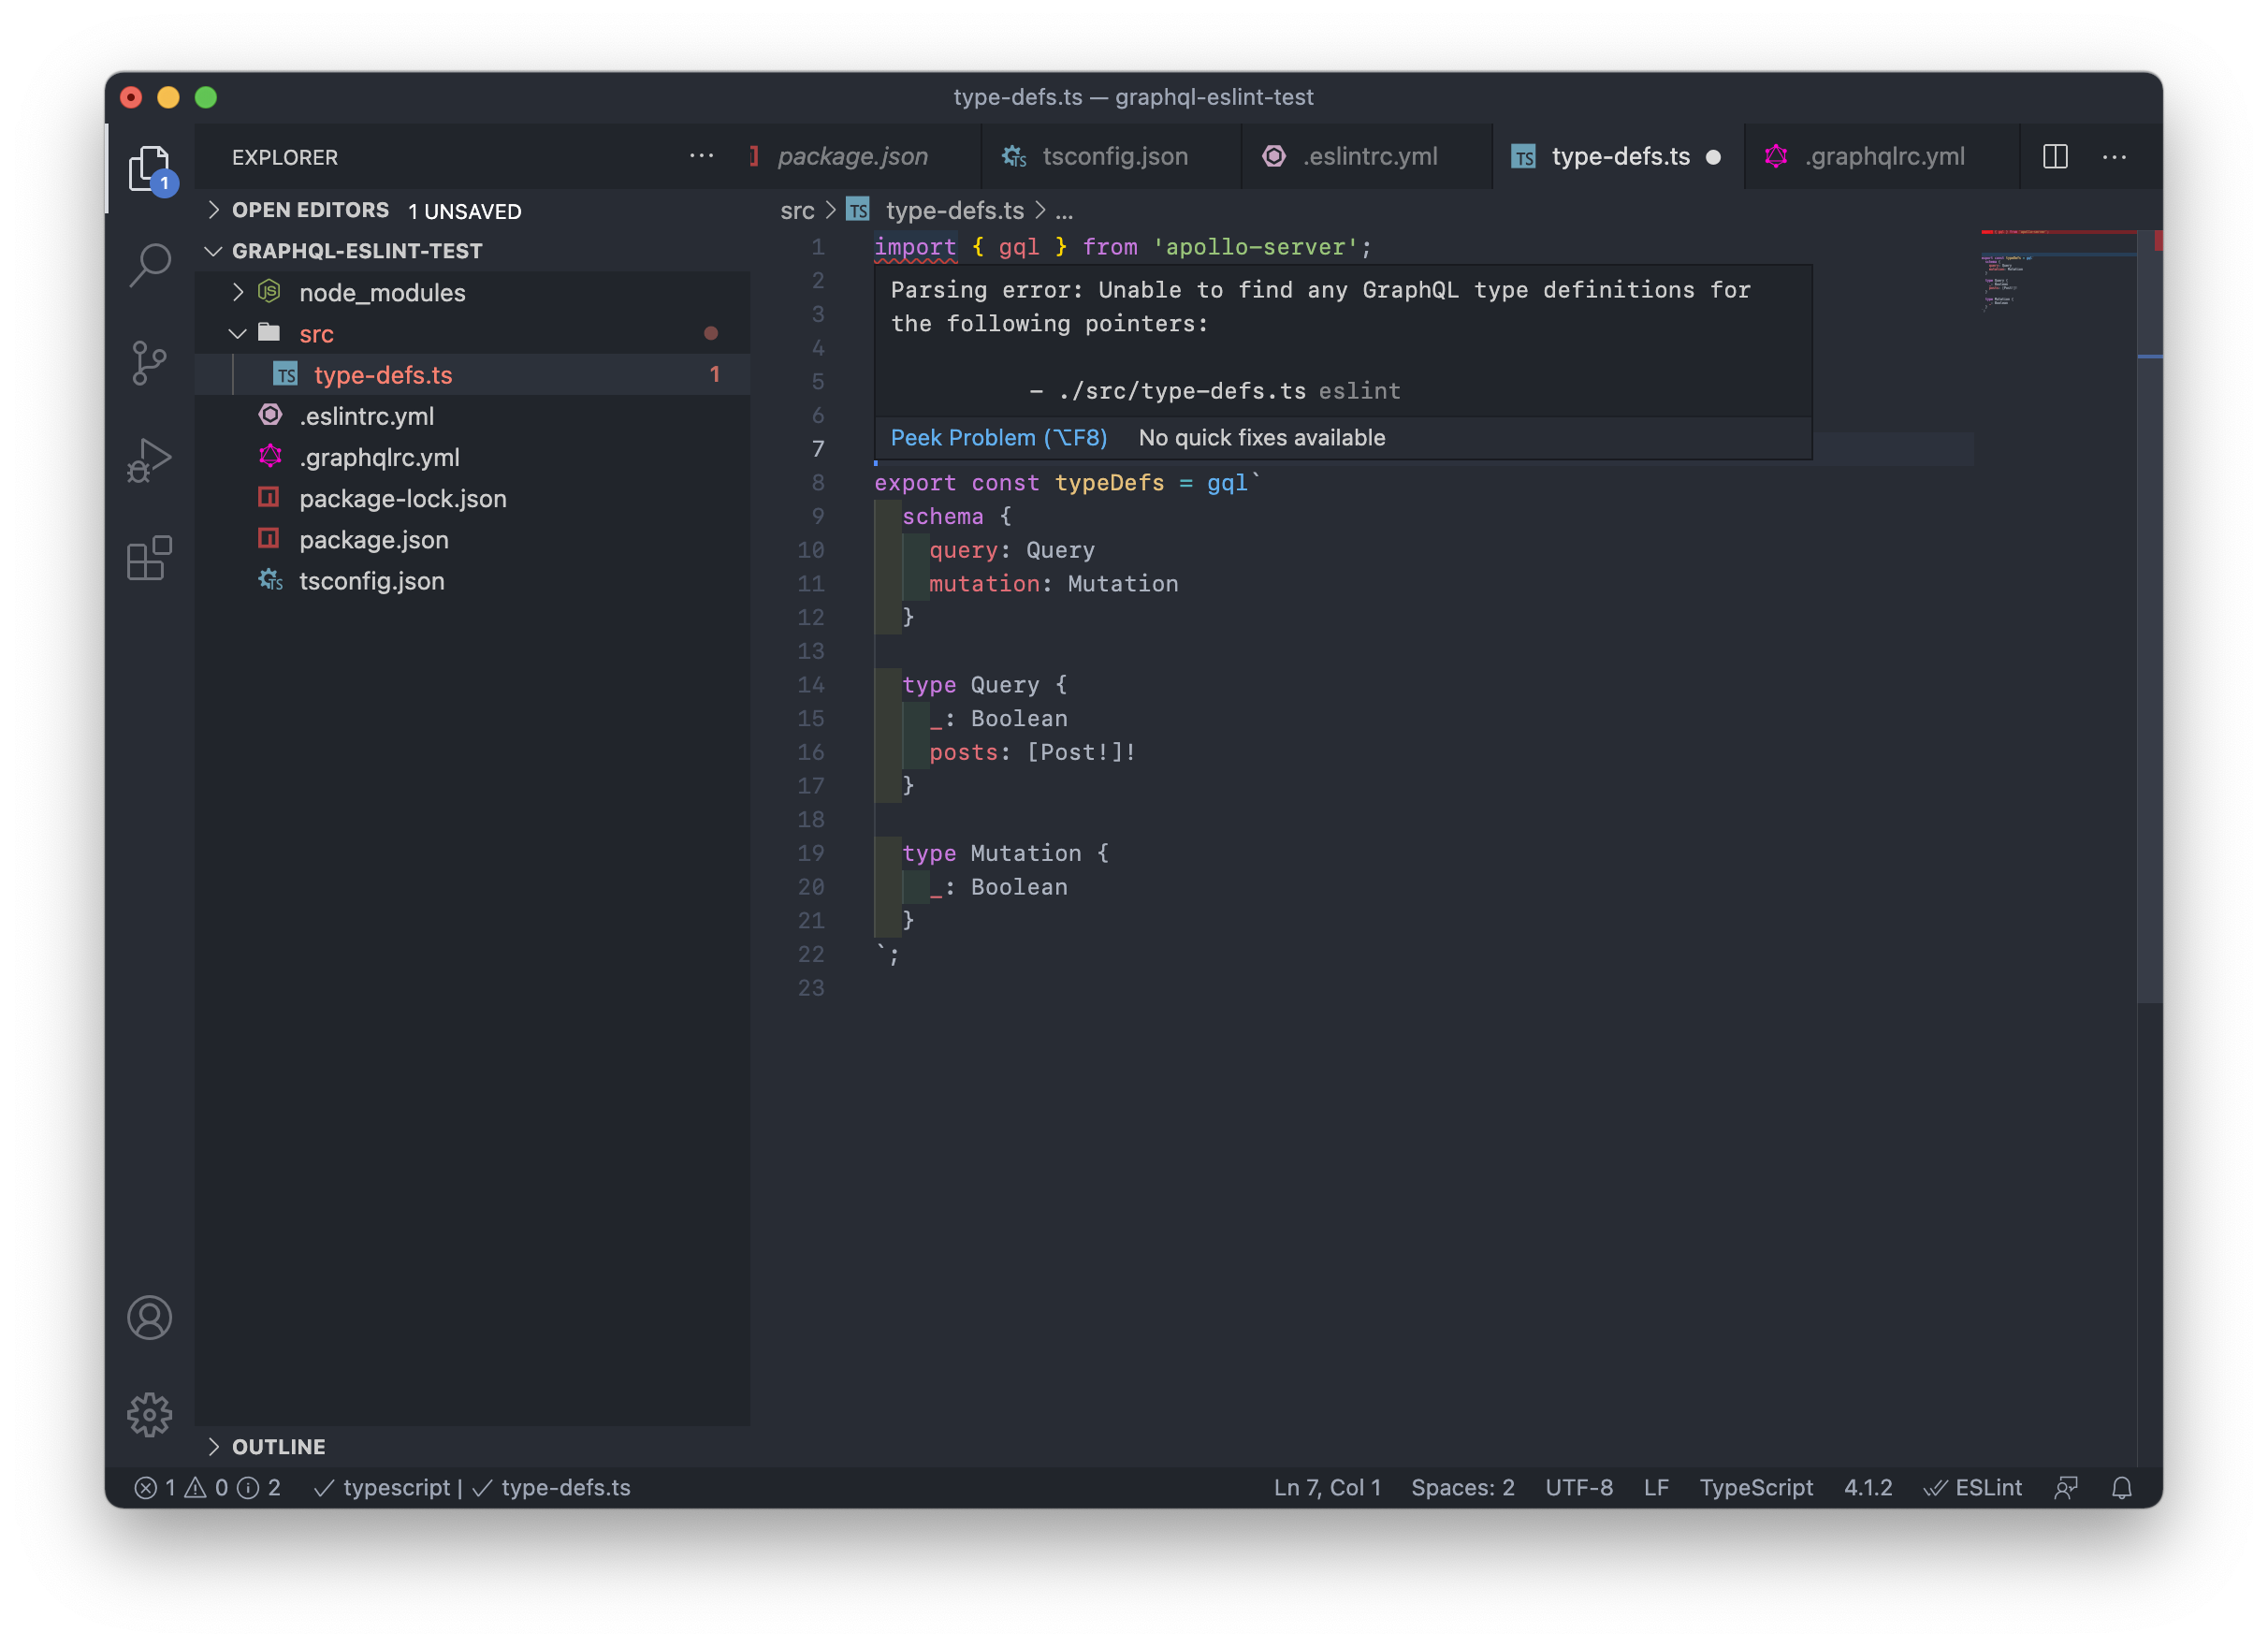This screenshot has width=2268, height=1647.
Task: Click the Peek Problem link
Action: click(x=998, y=438)
